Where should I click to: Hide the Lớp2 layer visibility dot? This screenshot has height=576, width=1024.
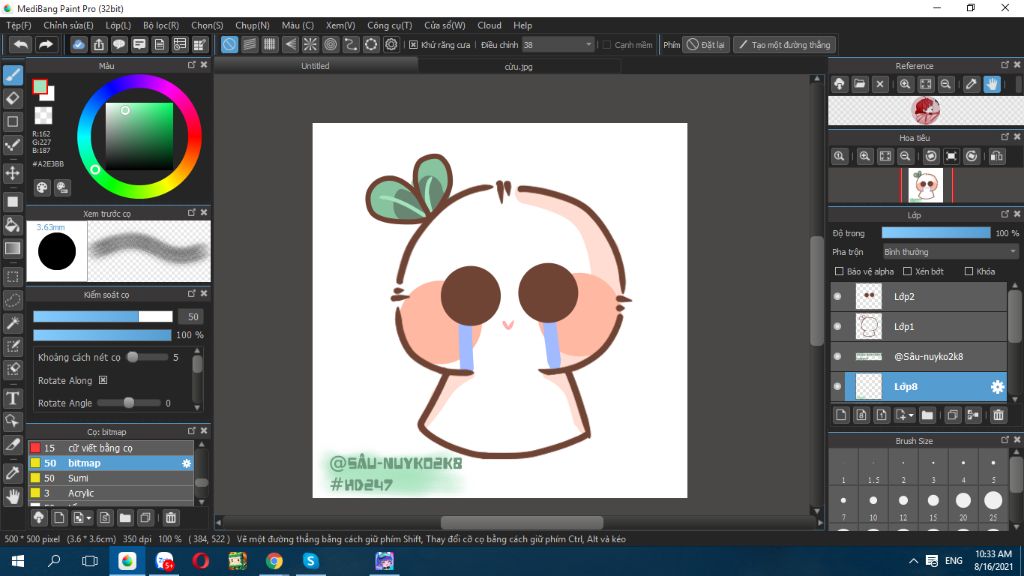click(838, 297)
